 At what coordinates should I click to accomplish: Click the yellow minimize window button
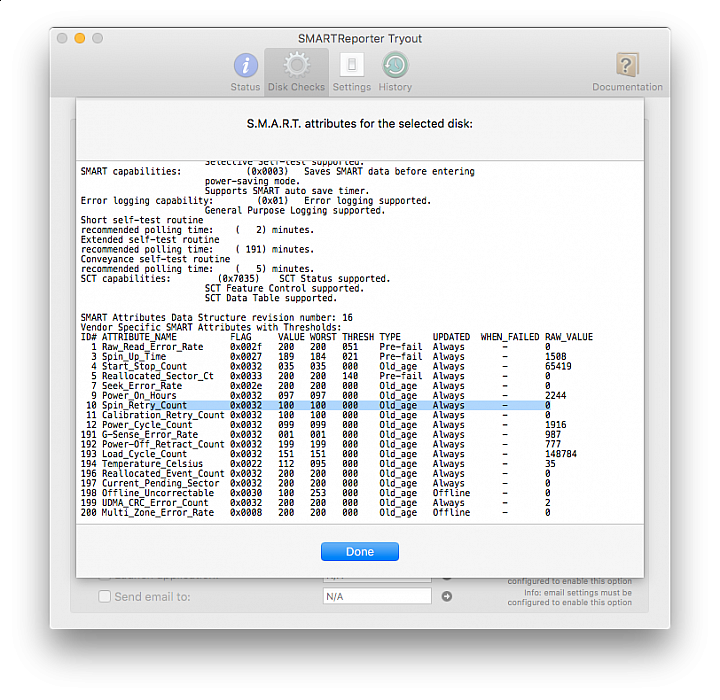click(80, 38)
